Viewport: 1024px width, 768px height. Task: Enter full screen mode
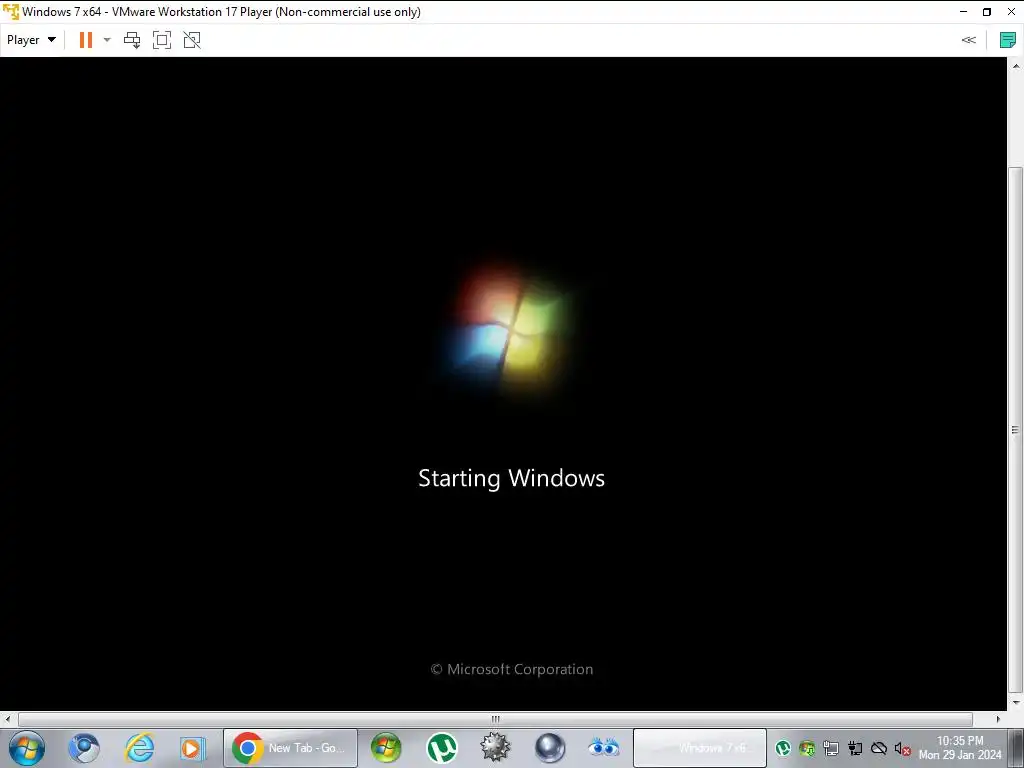(162, 40)
